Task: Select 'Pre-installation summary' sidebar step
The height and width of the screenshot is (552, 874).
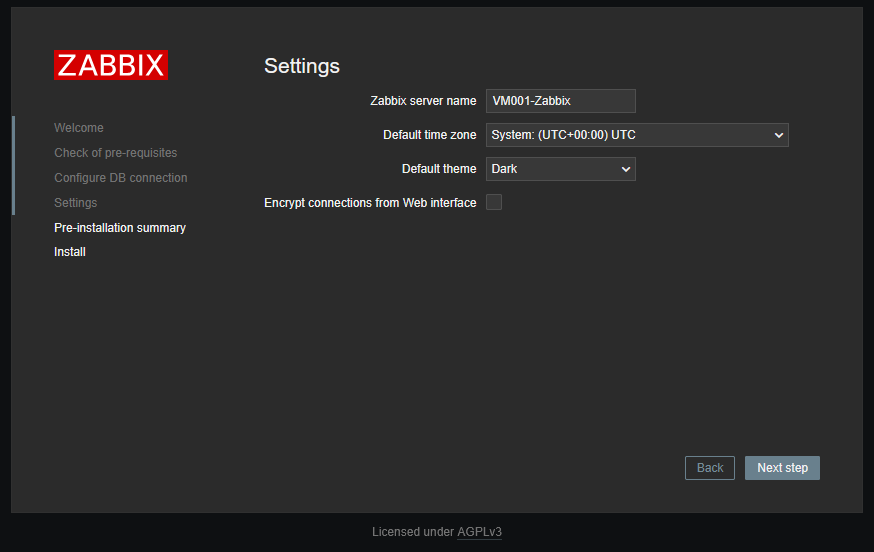Action: (120, 228)
